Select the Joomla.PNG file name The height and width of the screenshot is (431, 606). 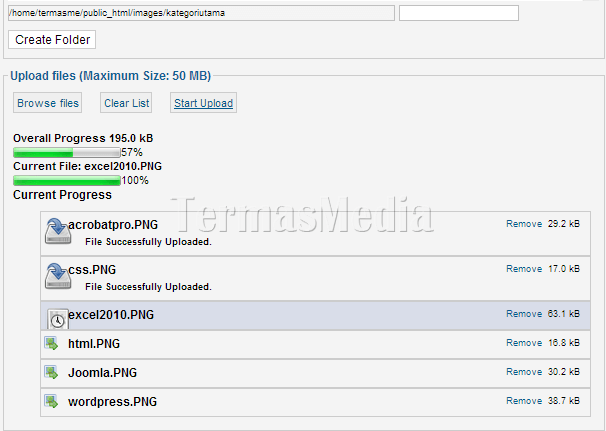pyautogui.click(x=102, y=373)
